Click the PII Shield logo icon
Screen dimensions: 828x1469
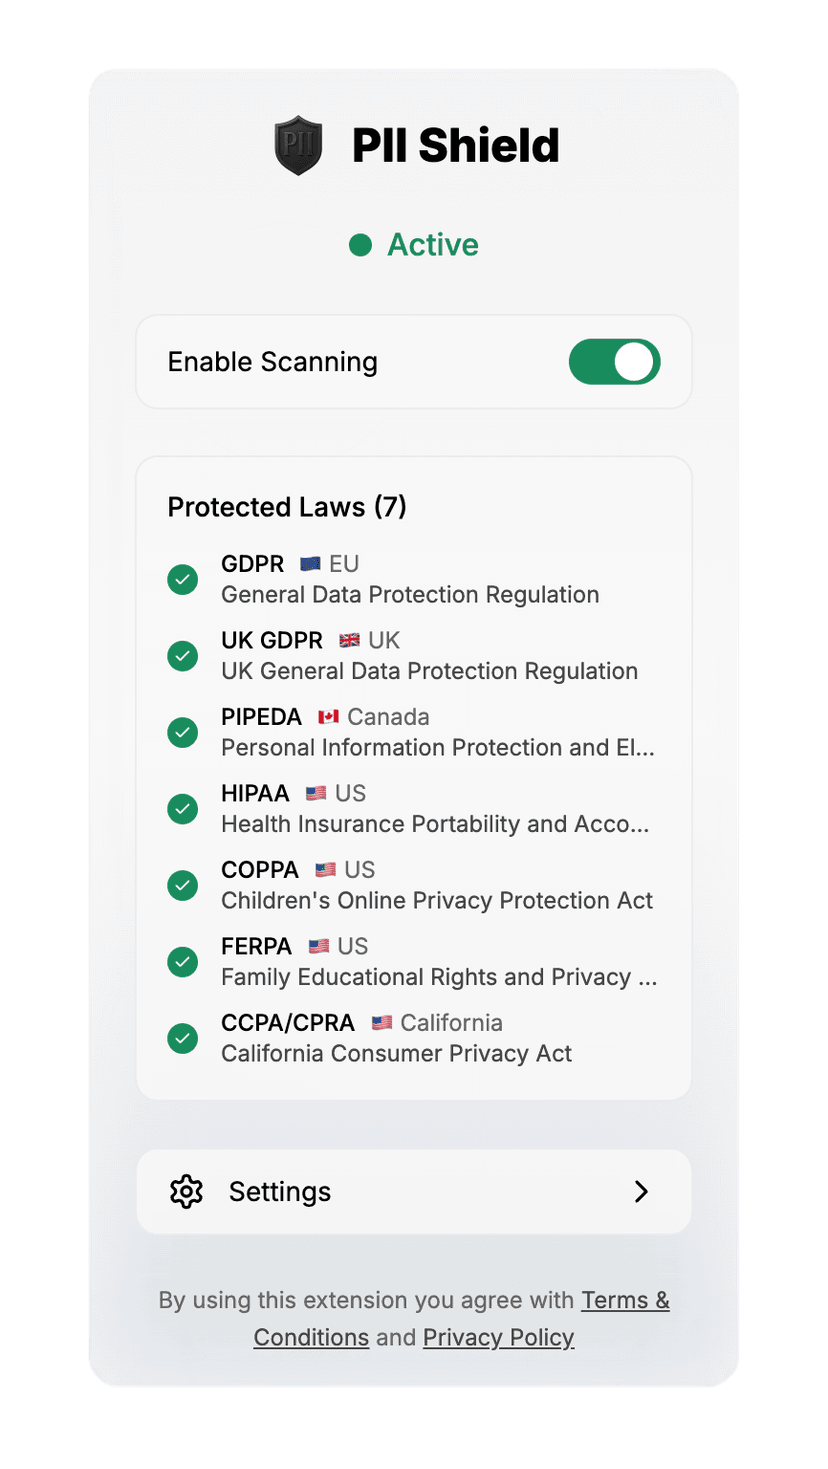[x=298, y=146]
